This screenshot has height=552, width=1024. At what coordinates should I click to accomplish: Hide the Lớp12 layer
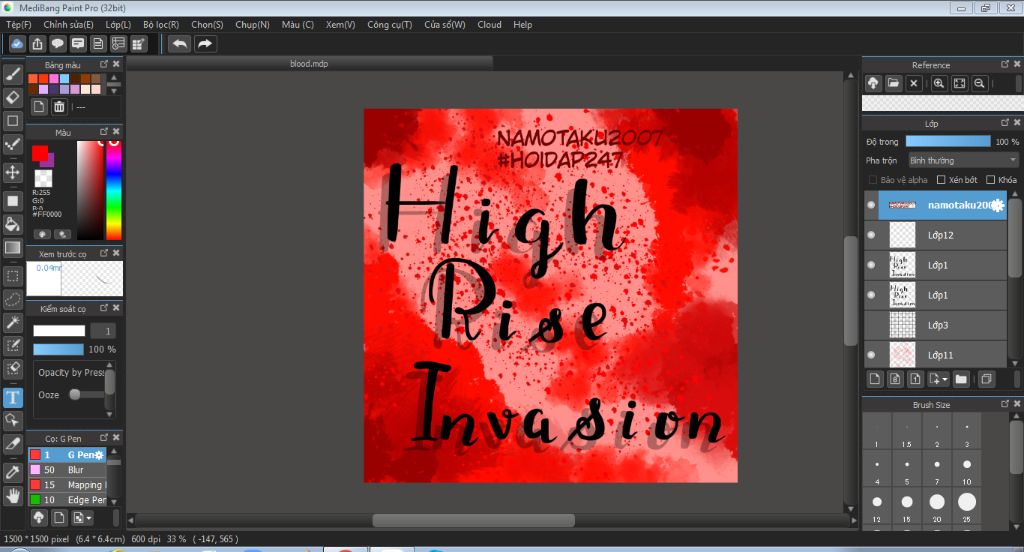(871, 235)
